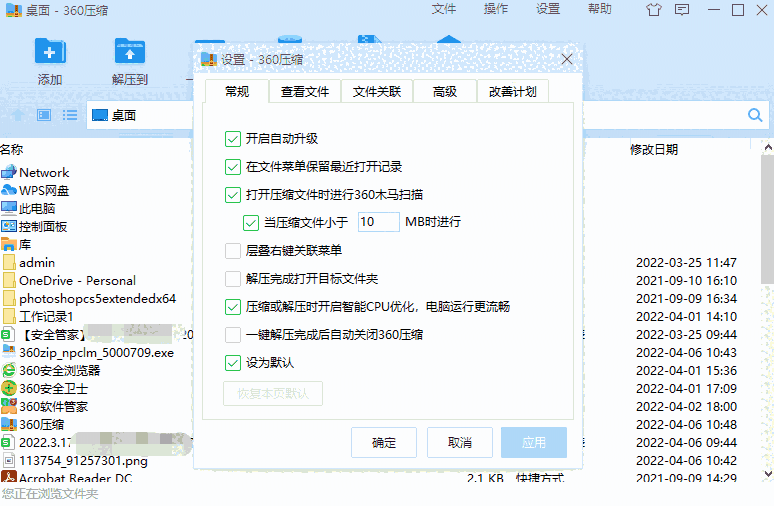
Task: Switch to the 查看文件 tab
Action: coord(305,91)
